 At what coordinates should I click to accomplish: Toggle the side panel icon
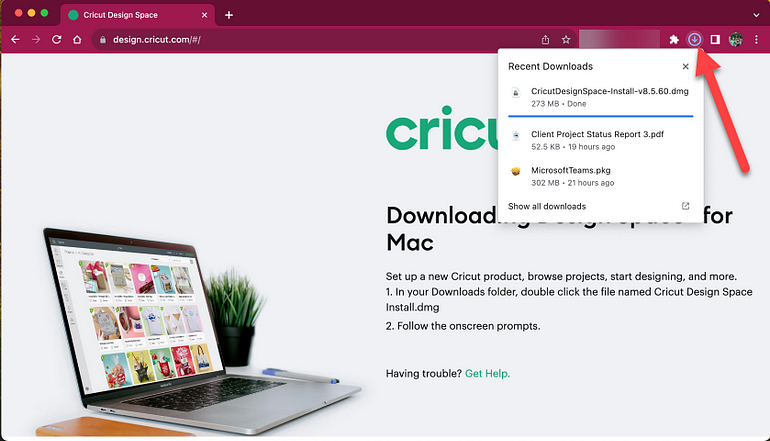(715, 39)
